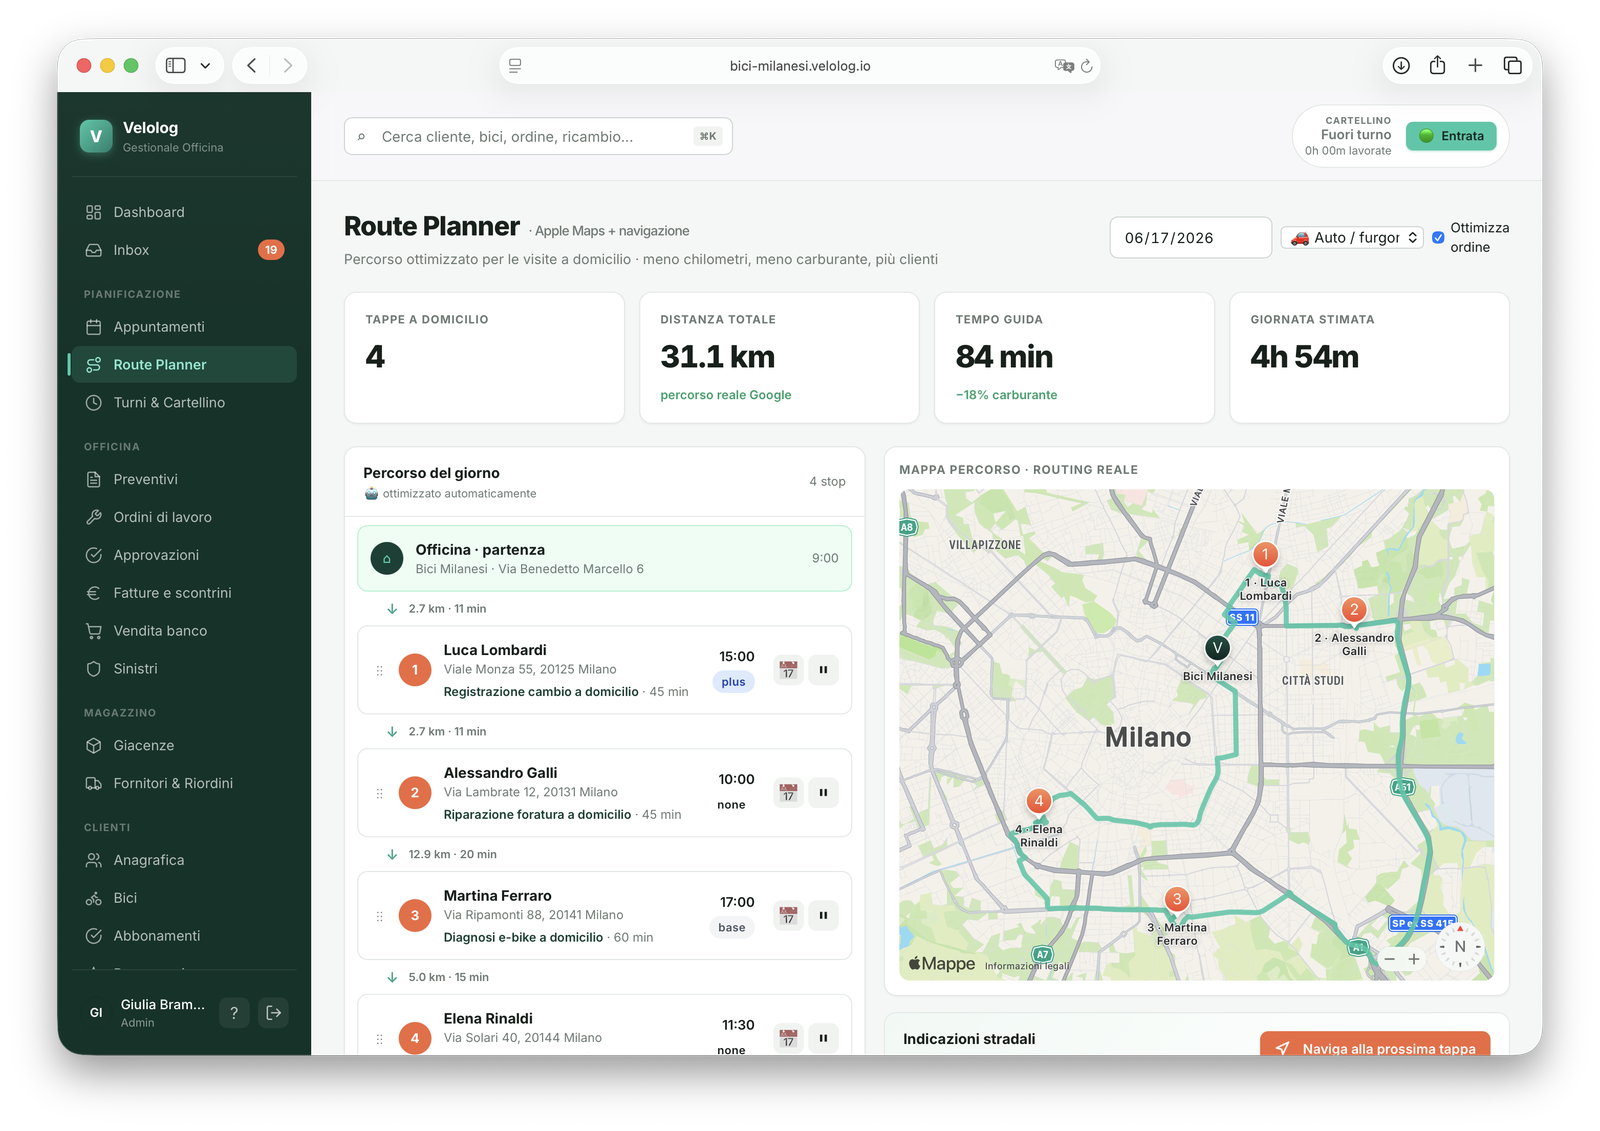The image size is (1600, 1131).
Task: Open calendar icon for Martina Ferraro stop
Action: 789,916
